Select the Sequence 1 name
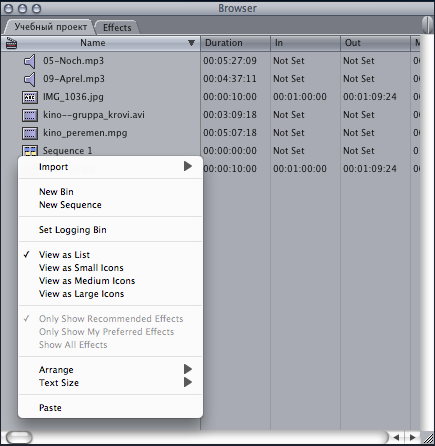The width and height of the screenshot is (435, 446). pos(67,151)
